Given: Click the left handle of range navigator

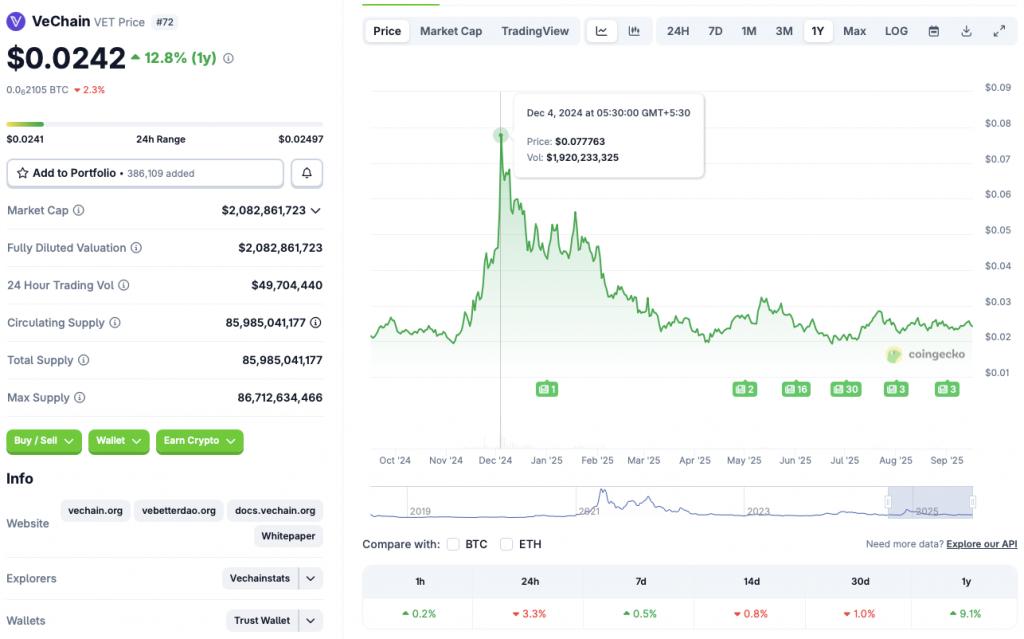Looking at the screenshot, I should (x=888, y=501).
